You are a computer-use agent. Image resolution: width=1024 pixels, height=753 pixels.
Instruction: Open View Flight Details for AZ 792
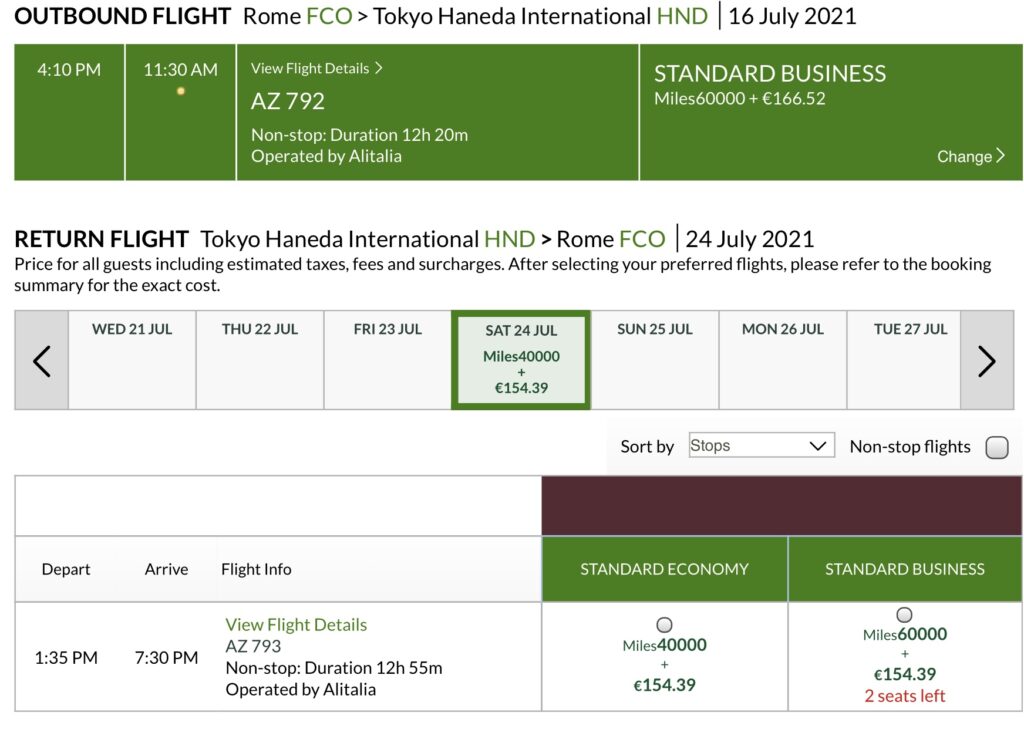310,68
